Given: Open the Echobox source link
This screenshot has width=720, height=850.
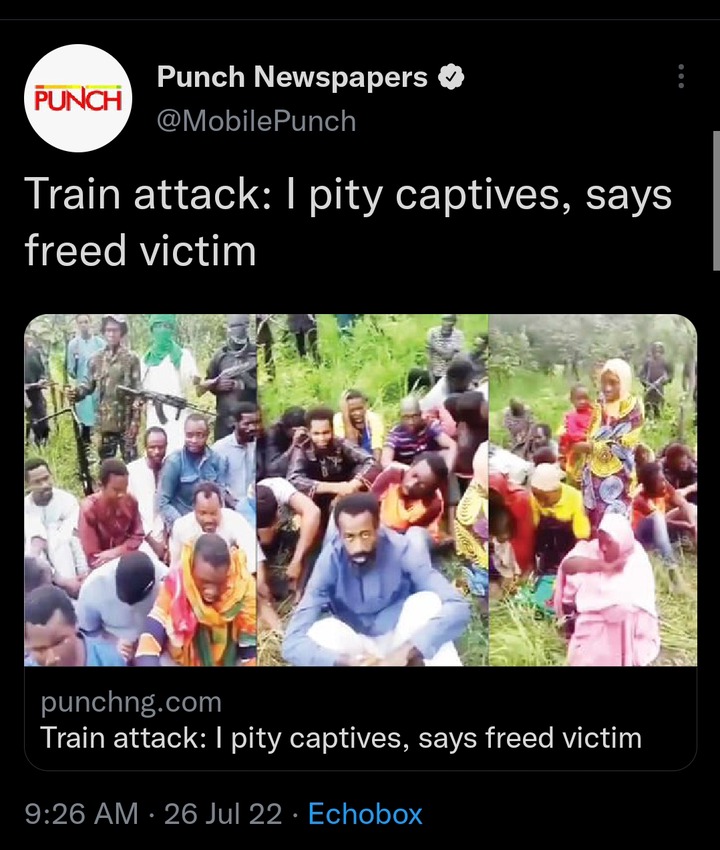Looking at the screenshot, I should (365, 814).
